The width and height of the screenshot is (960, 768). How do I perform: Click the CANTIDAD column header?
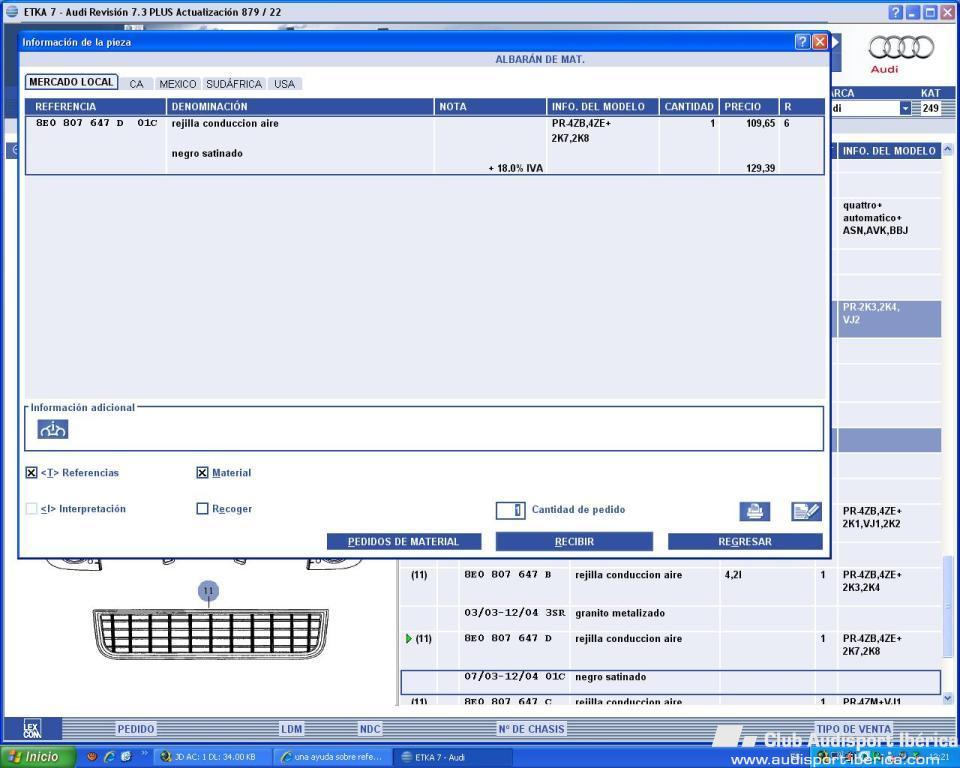(689, 107)
